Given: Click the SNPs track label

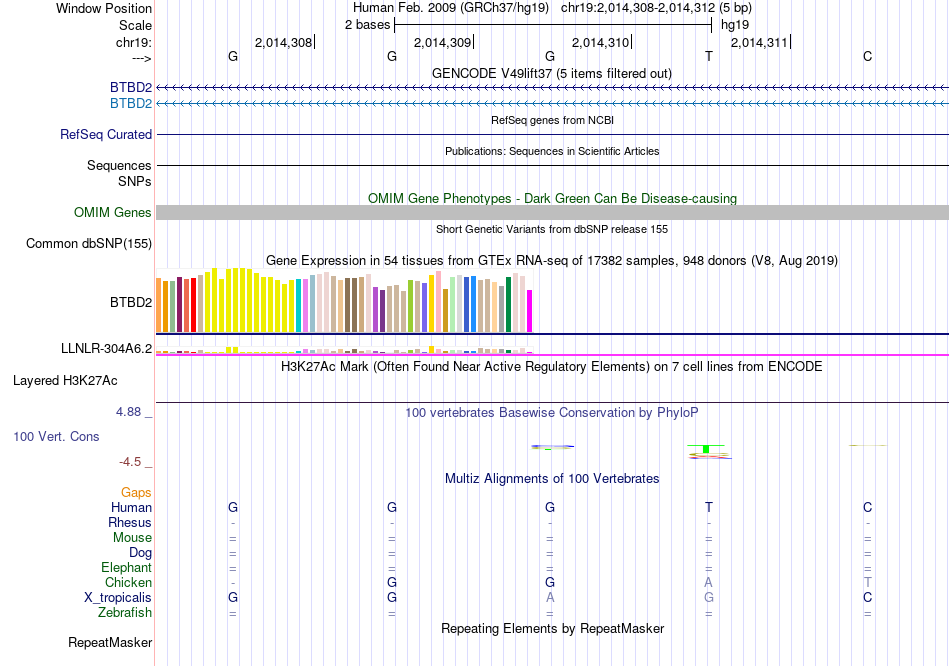Looking at the screenshot, I should [x=135, y=181].
